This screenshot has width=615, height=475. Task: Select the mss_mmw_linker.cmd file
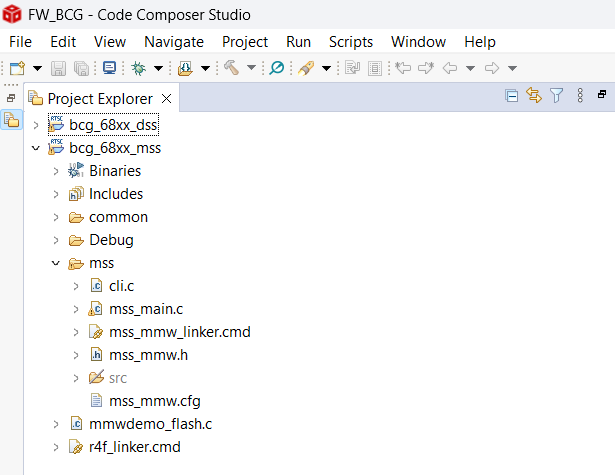tap(180, 332)
